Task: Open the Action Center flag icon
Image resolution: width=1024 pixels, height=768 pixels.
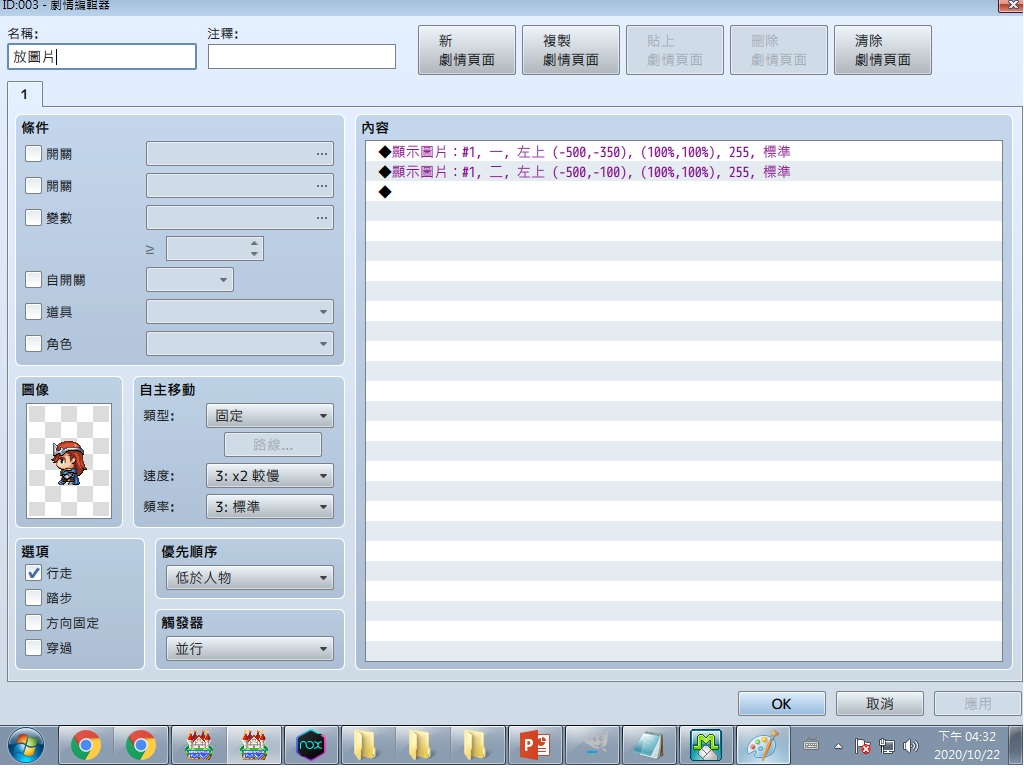Action: tap(862, 746)
